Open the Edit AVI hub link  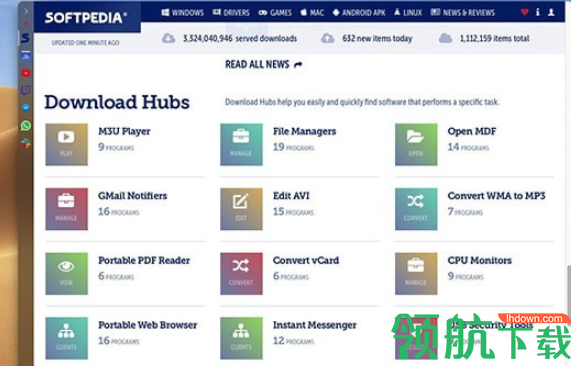[291, 196]
